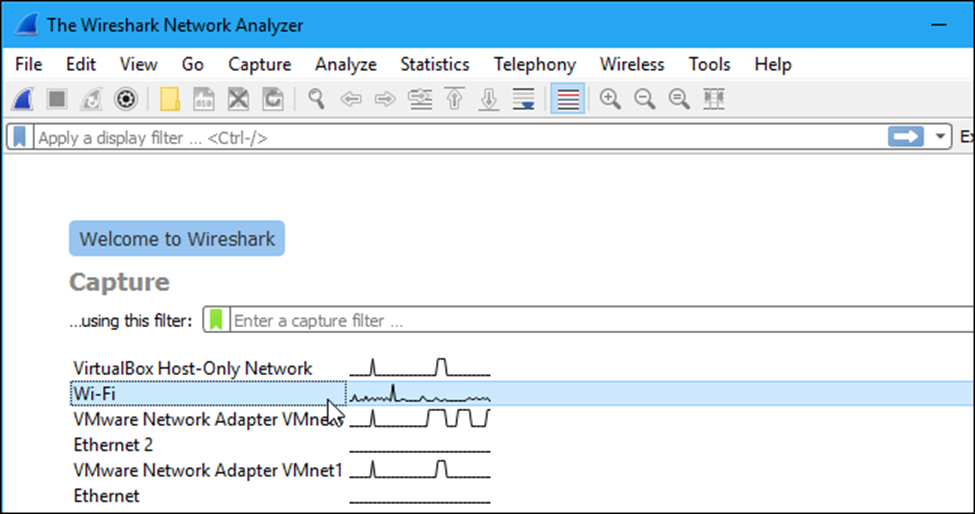Start capturing packets with shark fin icon
Image resolution: width=975 pixels, height=514 pixels.
pyautogui.click(x=22, y=99)
